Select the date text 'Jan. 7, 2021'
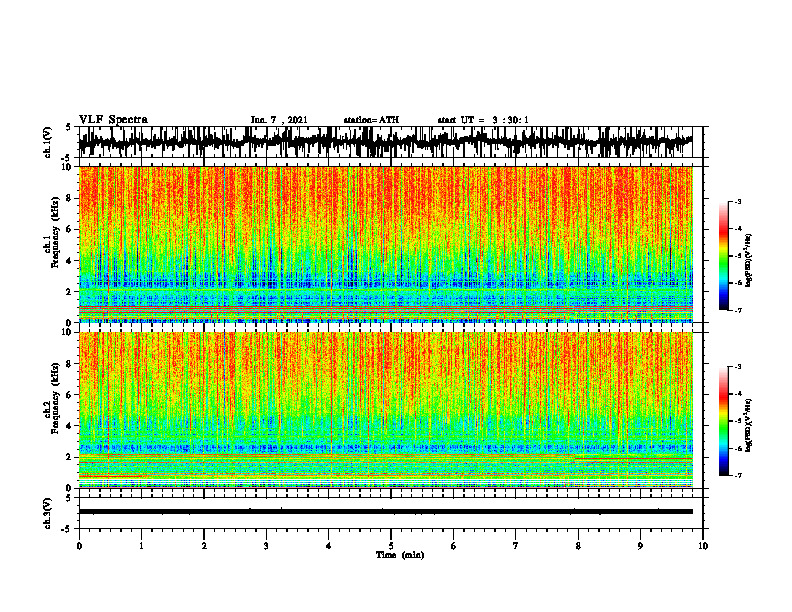The height and width of the screenshot is (612, 792). (279, 120)
